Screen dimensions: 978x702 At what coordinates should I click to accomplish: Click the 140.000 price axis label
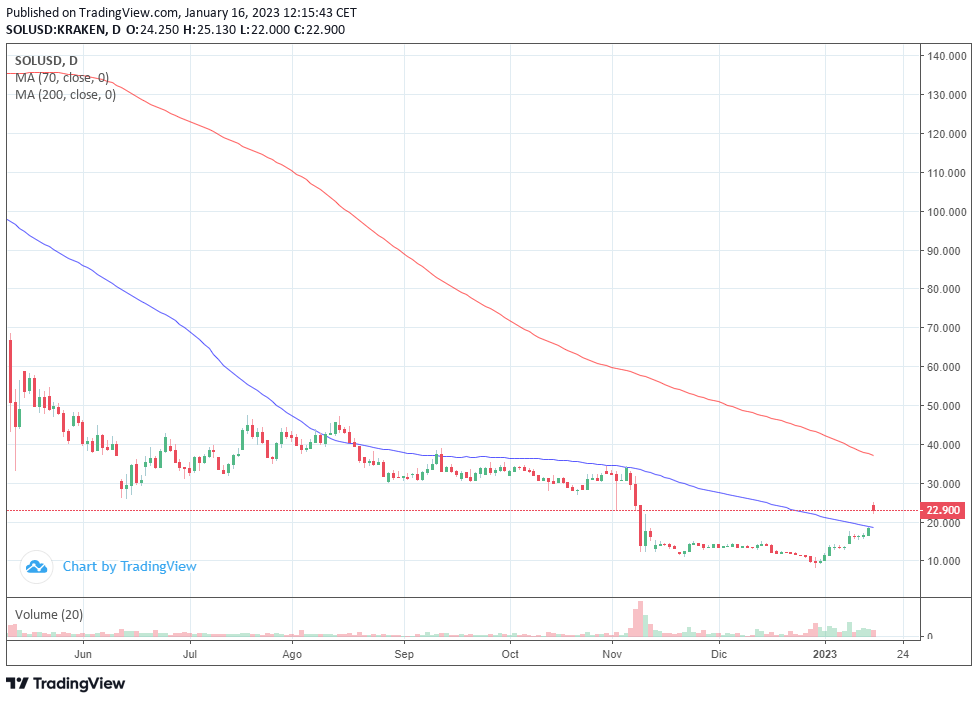pyautogui.click(x=947, y=56)
